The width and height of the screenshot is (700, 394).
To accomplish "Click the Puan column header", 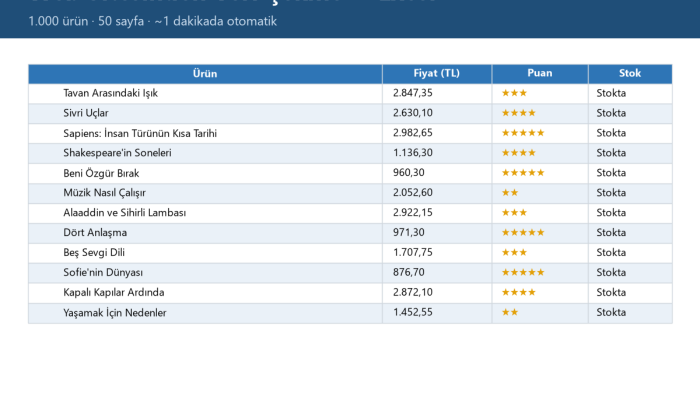I will coord(540,74).
